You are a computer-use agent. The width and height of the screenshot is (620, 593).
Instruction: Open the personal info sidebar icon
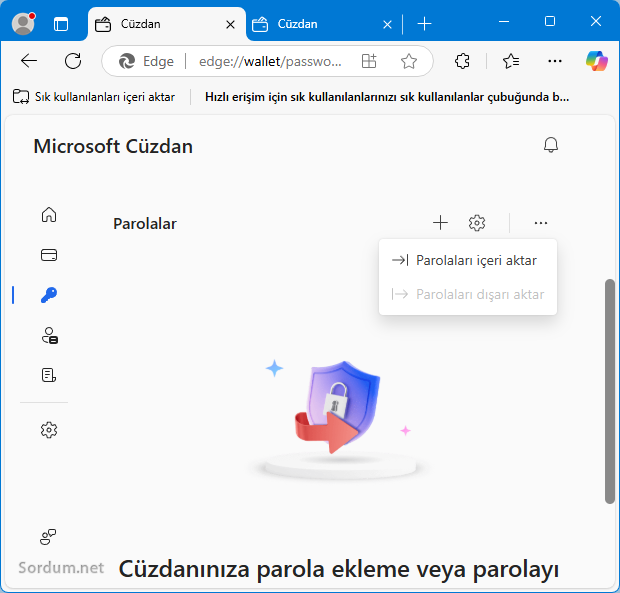(50, 335)
